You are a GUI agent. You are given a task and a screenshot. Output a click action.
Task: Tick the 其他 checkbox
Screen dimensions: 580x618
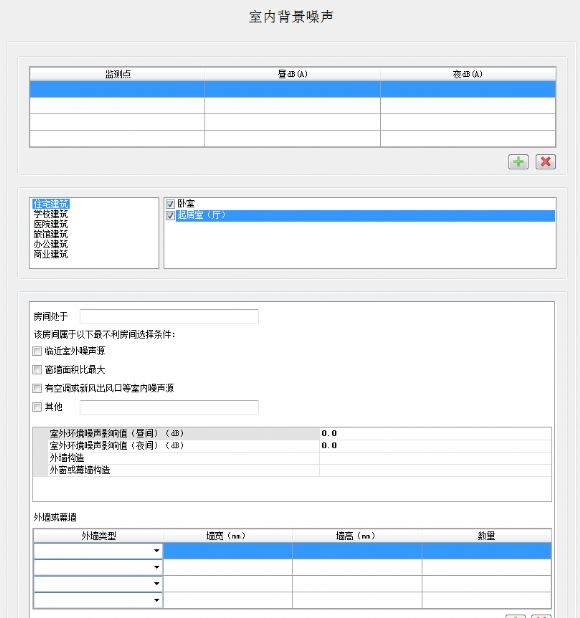click(37, 407)
